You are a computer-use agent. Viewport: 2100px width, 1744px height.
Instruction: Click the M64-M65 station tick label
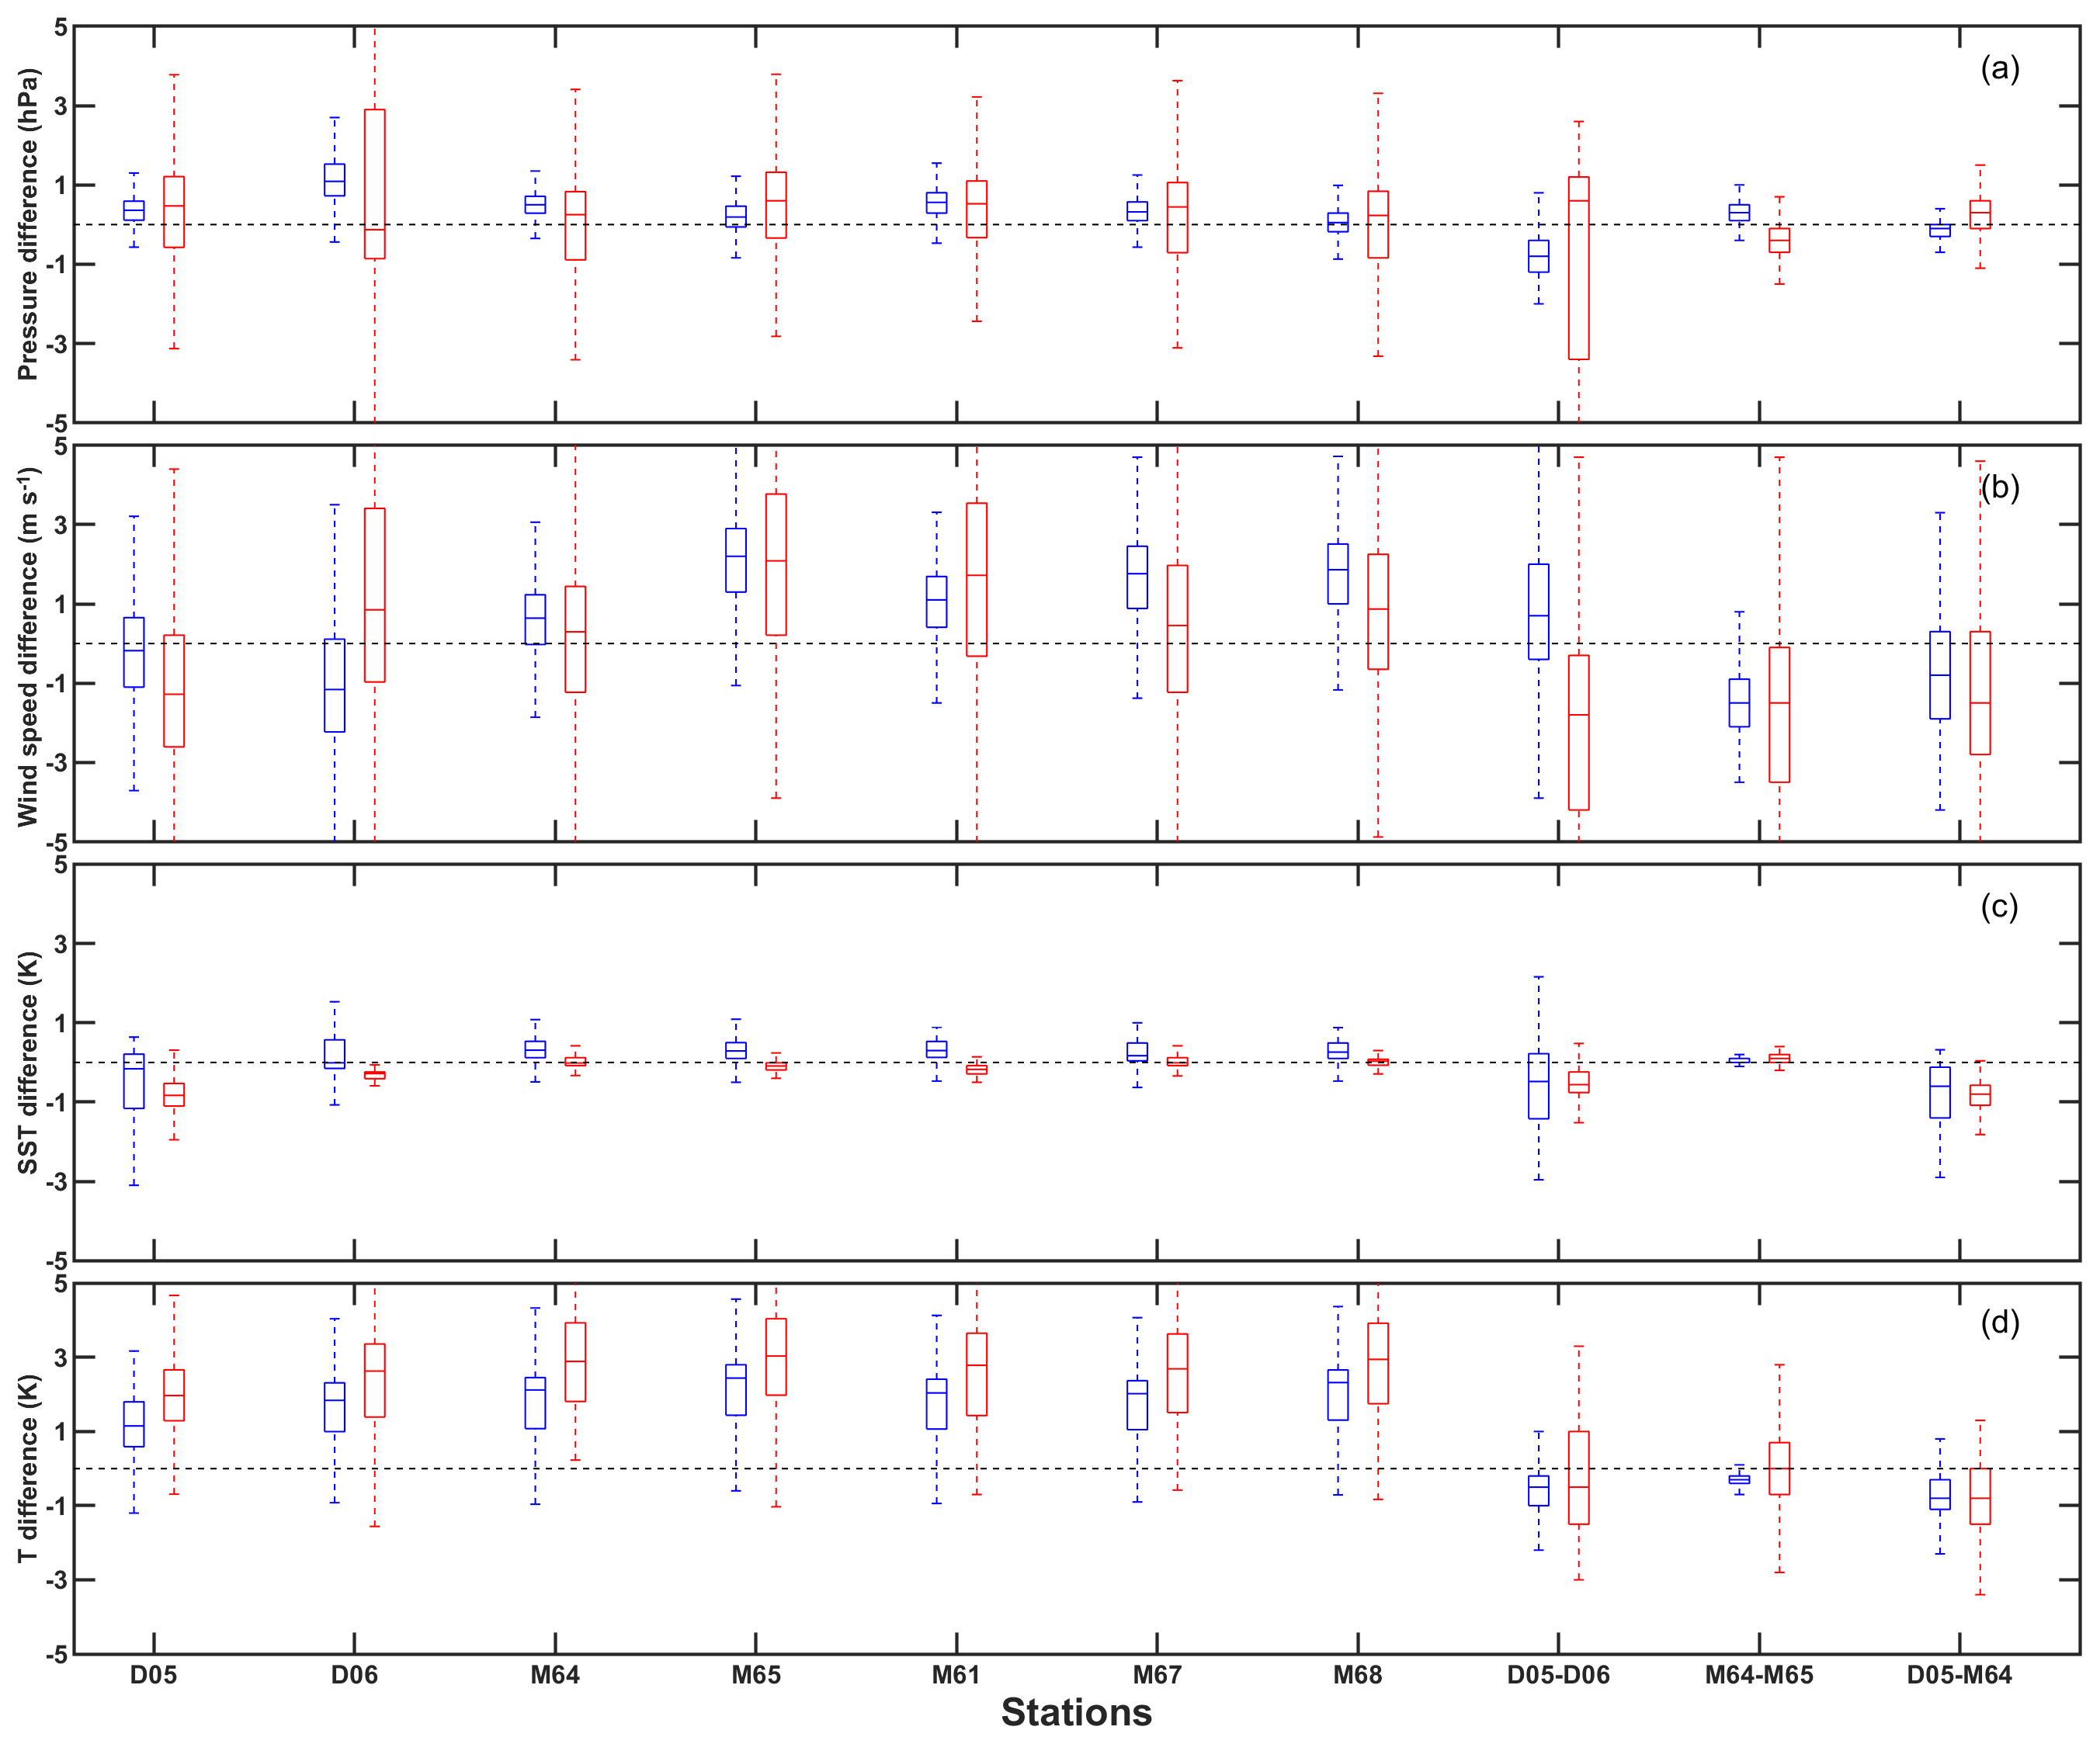click(x=1759, y=1674)
